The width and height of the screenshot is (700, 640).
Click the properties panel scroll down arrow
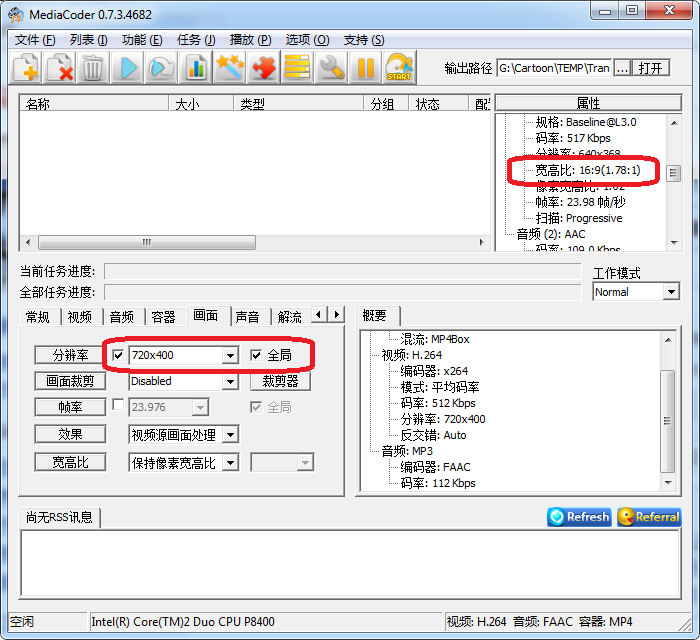tap(674, 243)
